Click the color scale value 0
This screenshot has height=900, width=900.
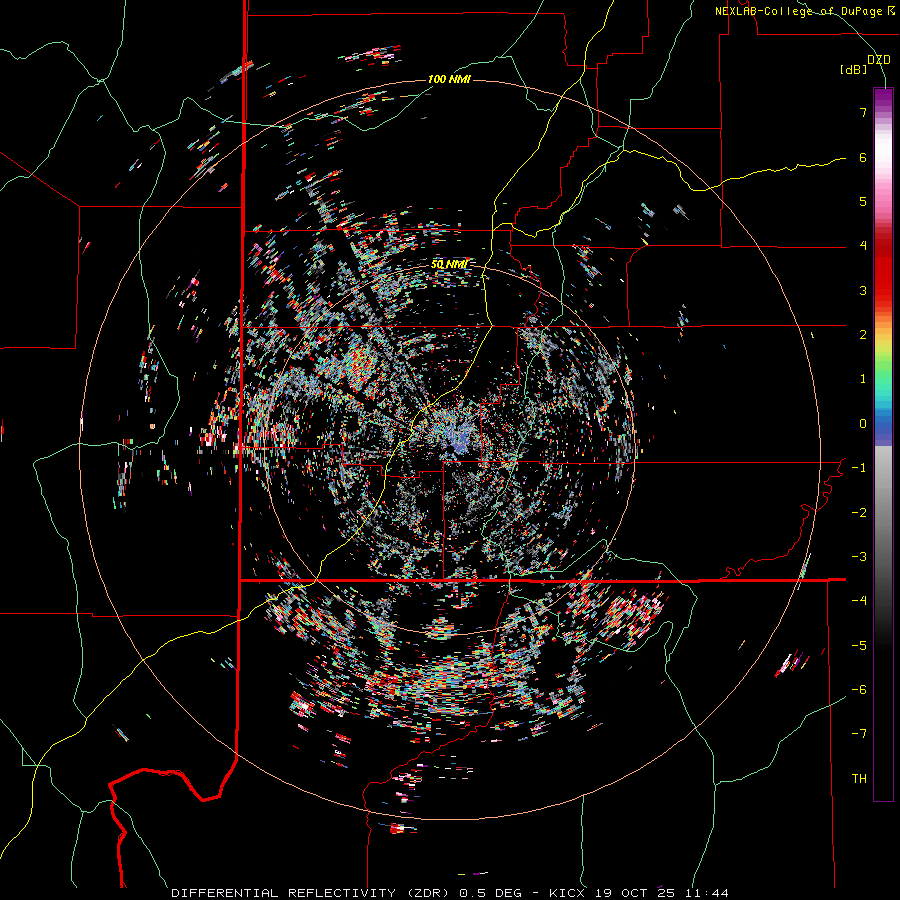pos(863,424)
